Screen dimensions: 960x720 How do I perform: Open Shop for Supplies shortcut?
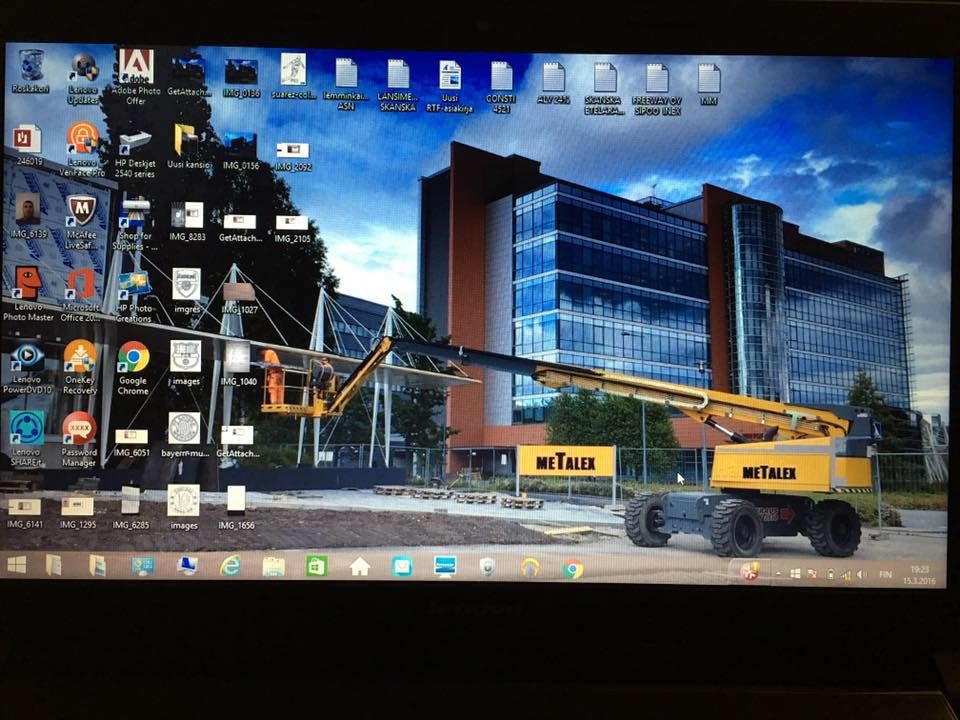click(135, 223)
